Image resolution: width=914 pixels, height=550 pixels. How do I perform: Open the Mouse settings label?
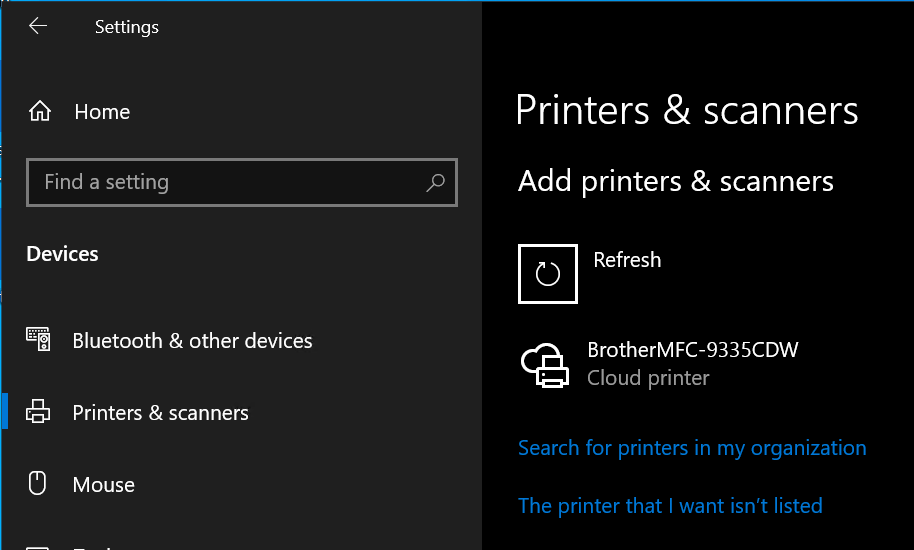(103, 485)
